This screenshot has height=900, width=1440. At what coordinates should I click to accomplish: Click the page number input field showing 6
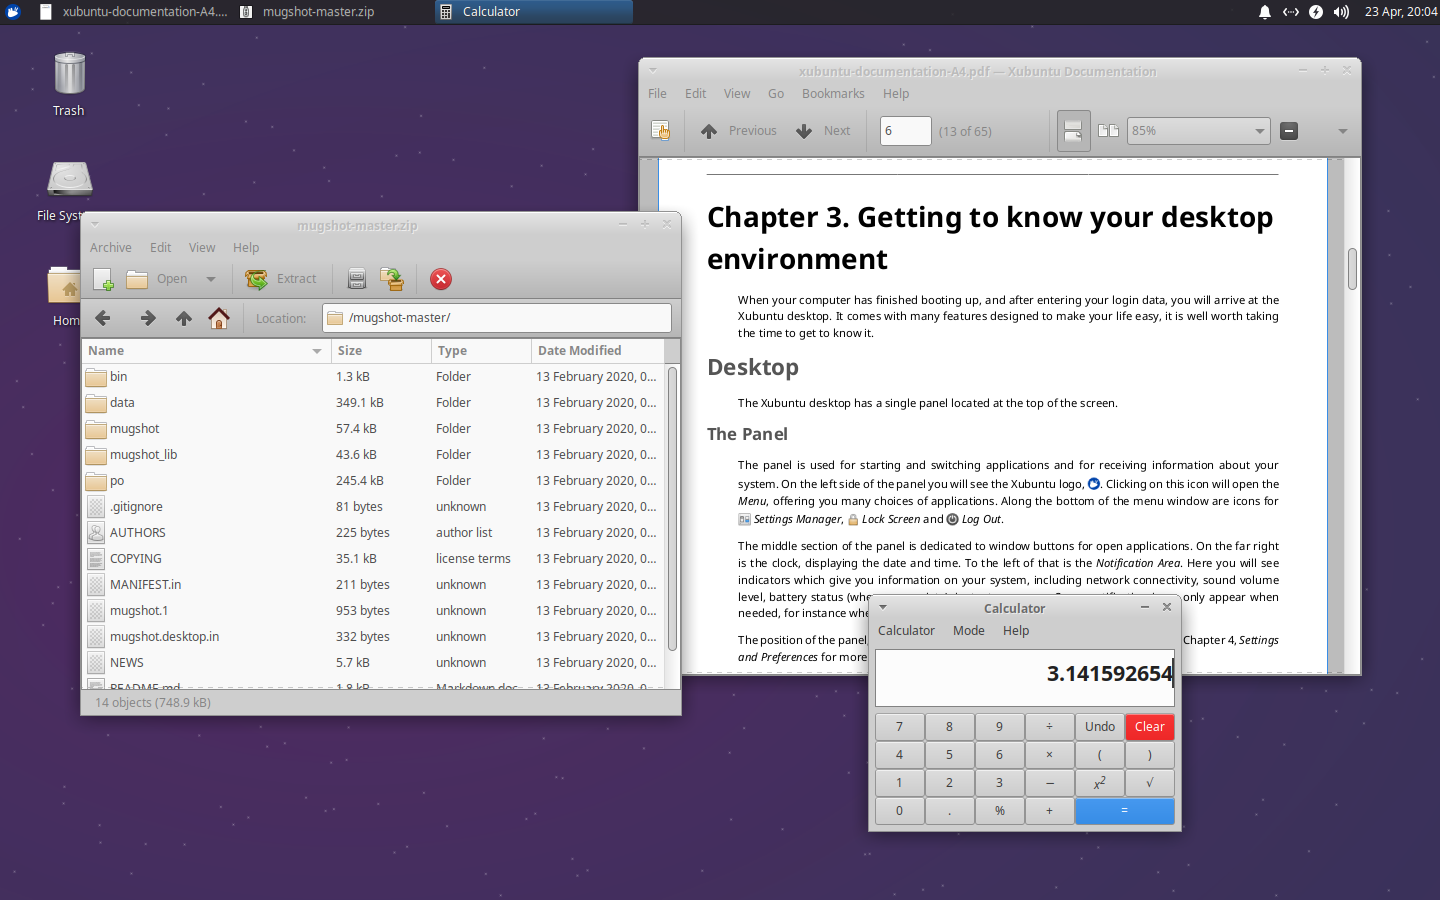click(905, 130)
